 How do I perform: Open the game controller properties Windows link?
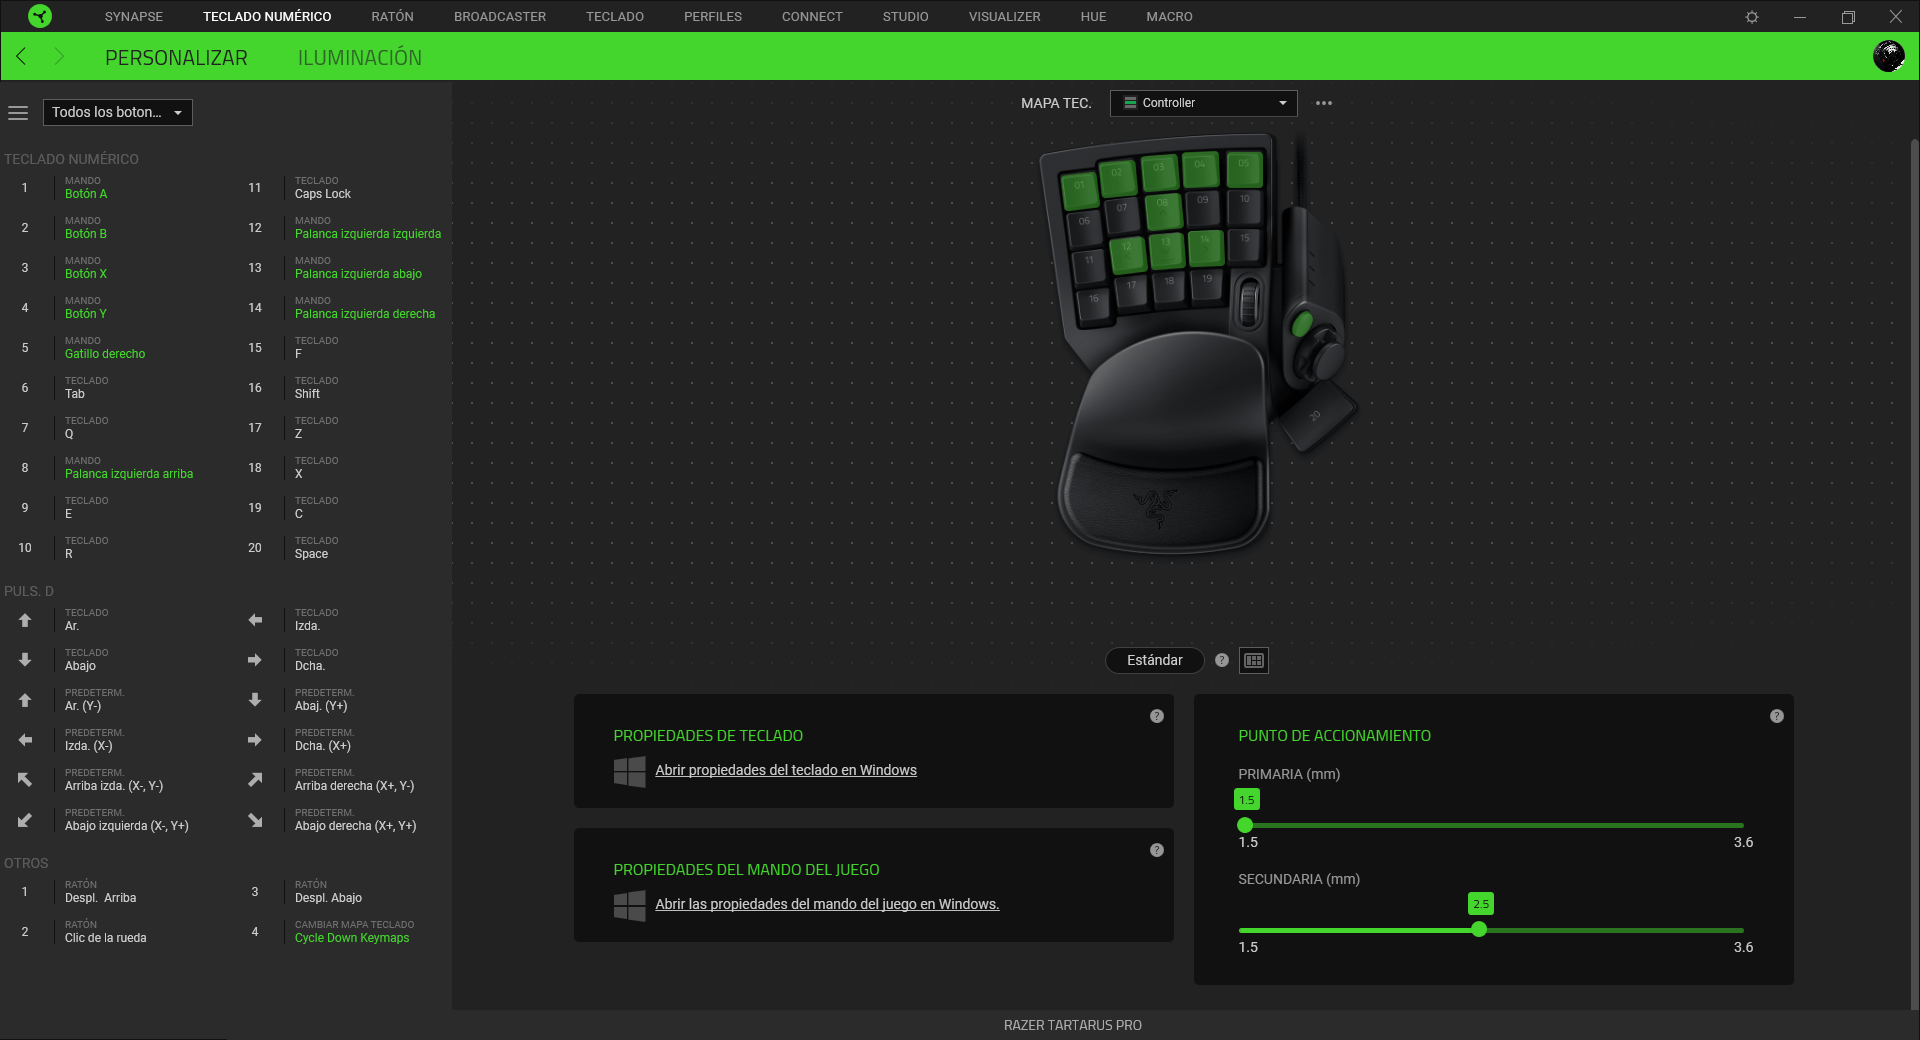pos(827,904)
